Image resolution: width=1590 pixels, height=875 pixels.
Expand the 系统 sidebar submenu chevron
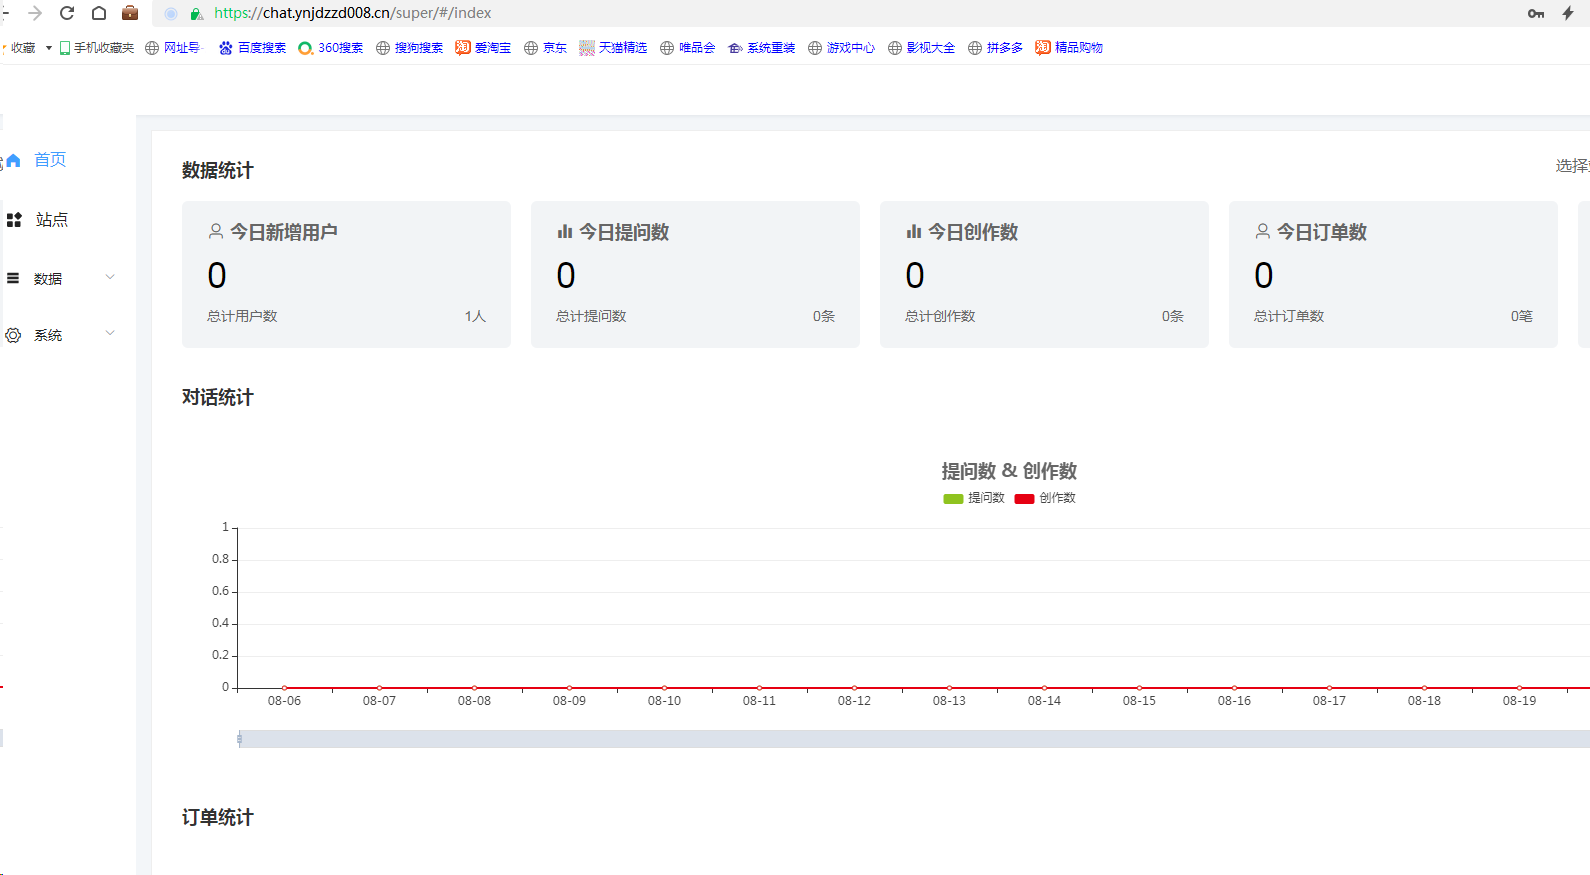pos(110,334)
